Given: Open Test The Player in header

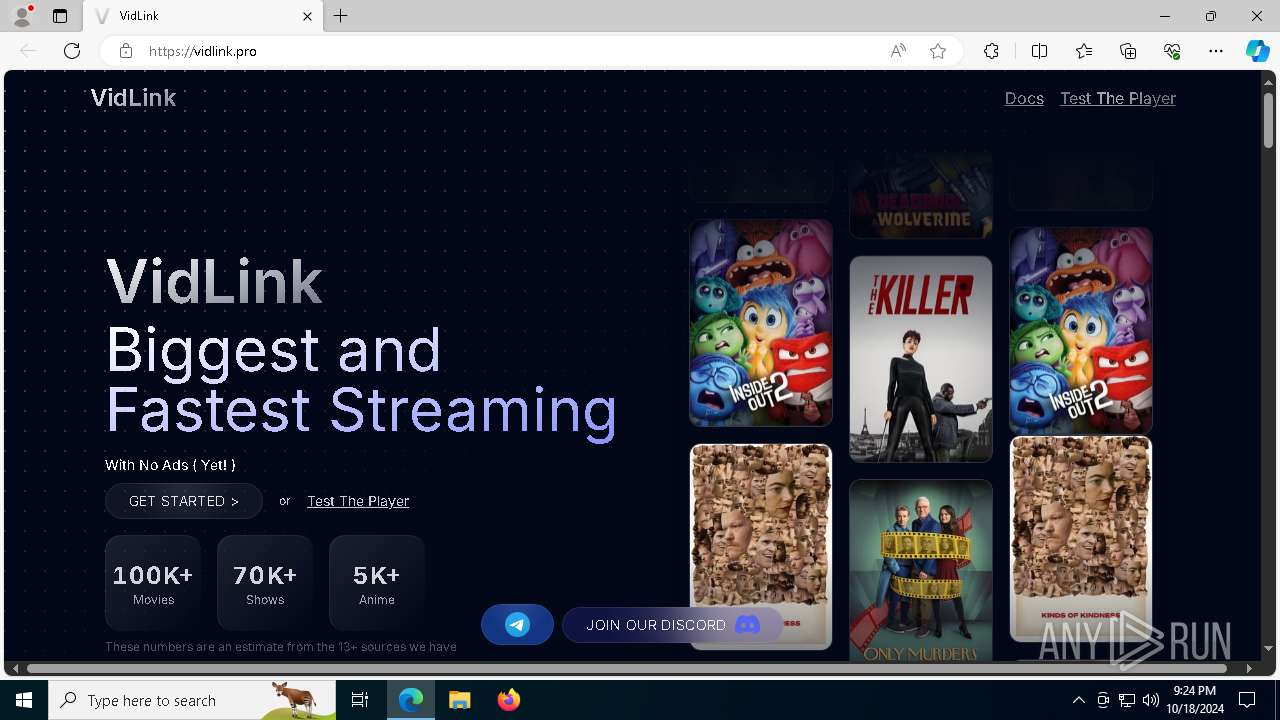Looking at the screenshot, I should pos(1118,98).
